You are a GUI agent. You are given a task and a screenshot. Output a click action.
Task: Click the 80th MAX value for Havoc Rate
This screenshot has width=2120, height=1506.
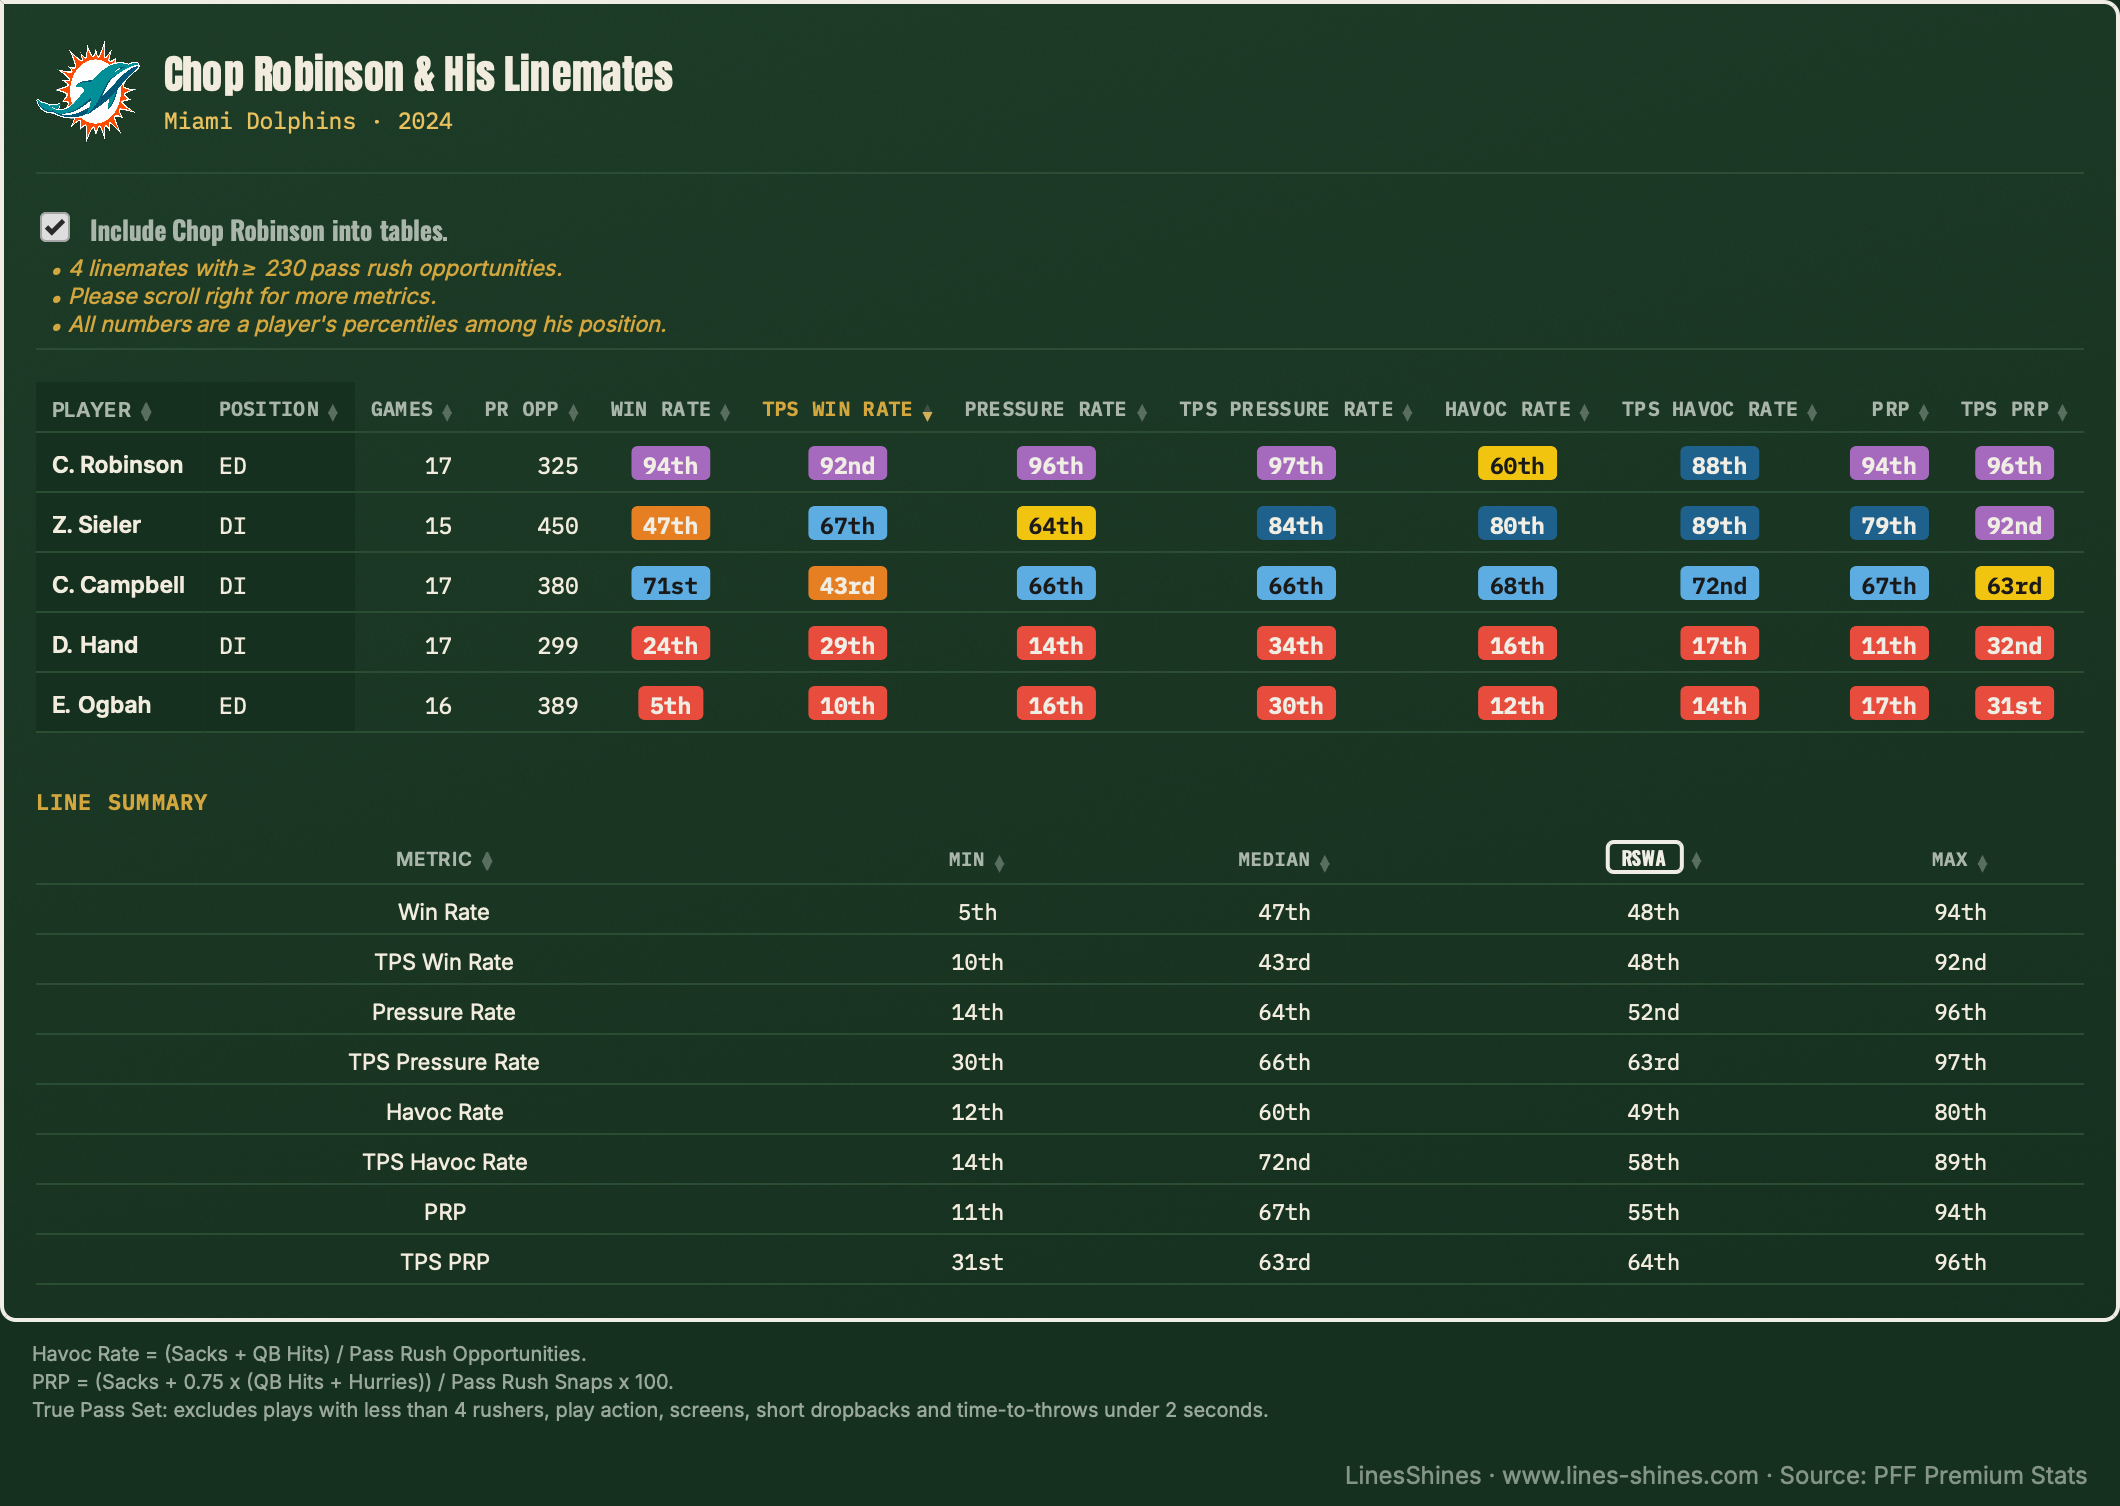pyautogui.click(x=1960, y=1112)
